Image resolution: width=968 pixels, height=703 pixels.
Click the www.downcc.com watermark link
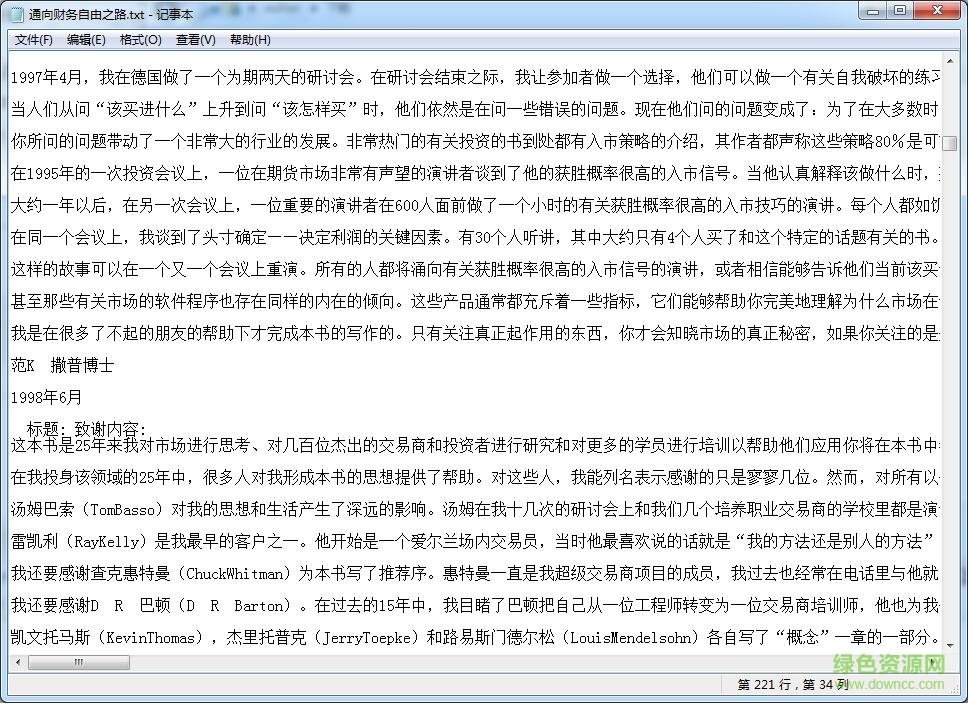point(888,685)
